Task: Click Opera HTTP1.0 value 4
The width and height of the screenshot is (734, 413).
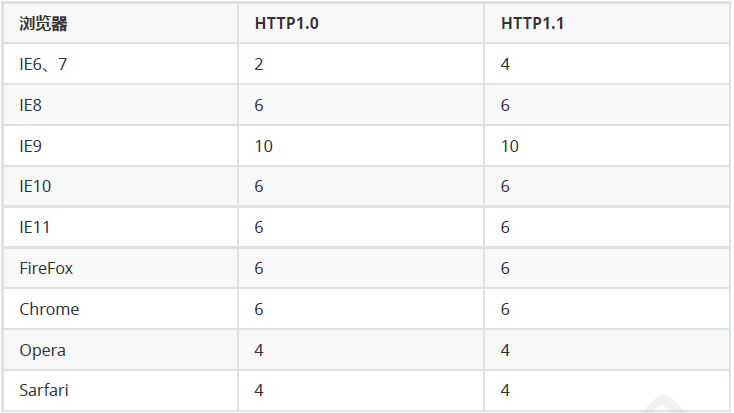Action: tap(259, 350)
